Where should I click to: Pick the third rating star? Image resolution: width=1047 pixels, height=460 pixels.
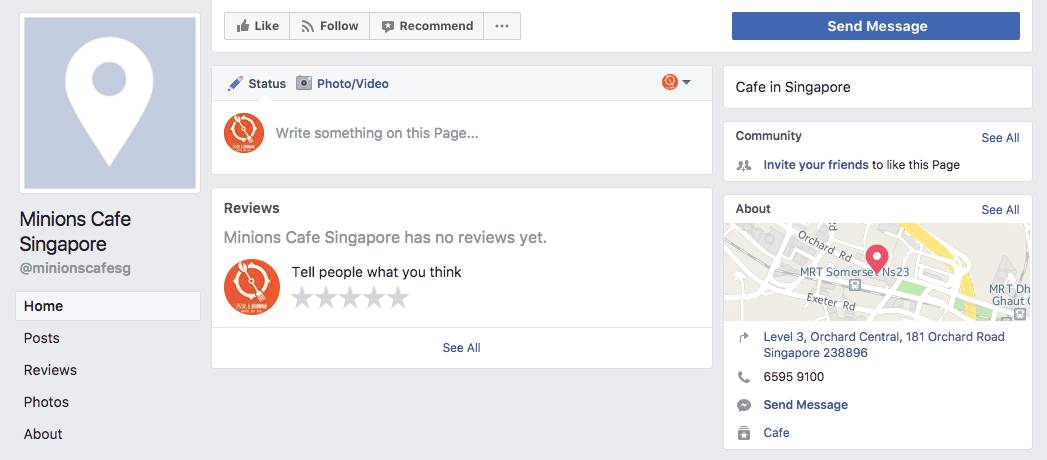(x=350, y=297)
